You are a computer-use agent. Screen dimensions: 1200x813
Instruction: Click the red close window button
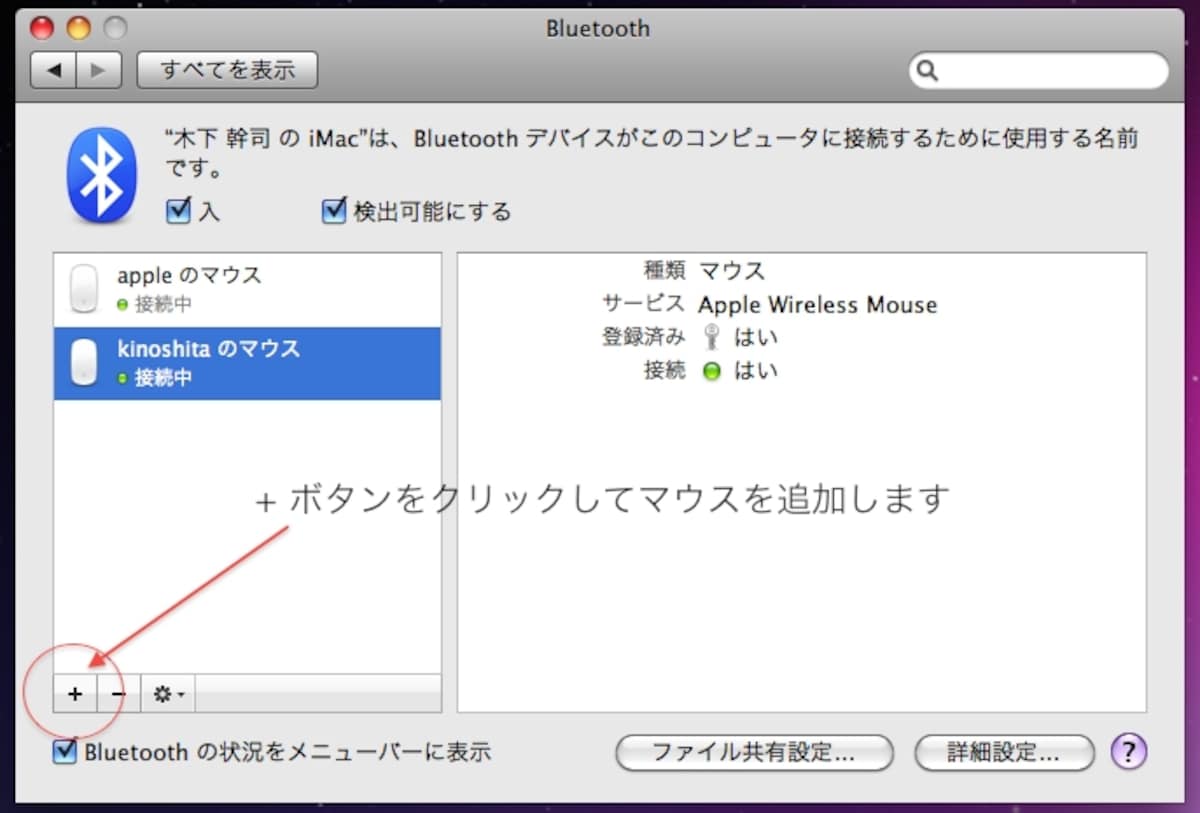(44, 27)
